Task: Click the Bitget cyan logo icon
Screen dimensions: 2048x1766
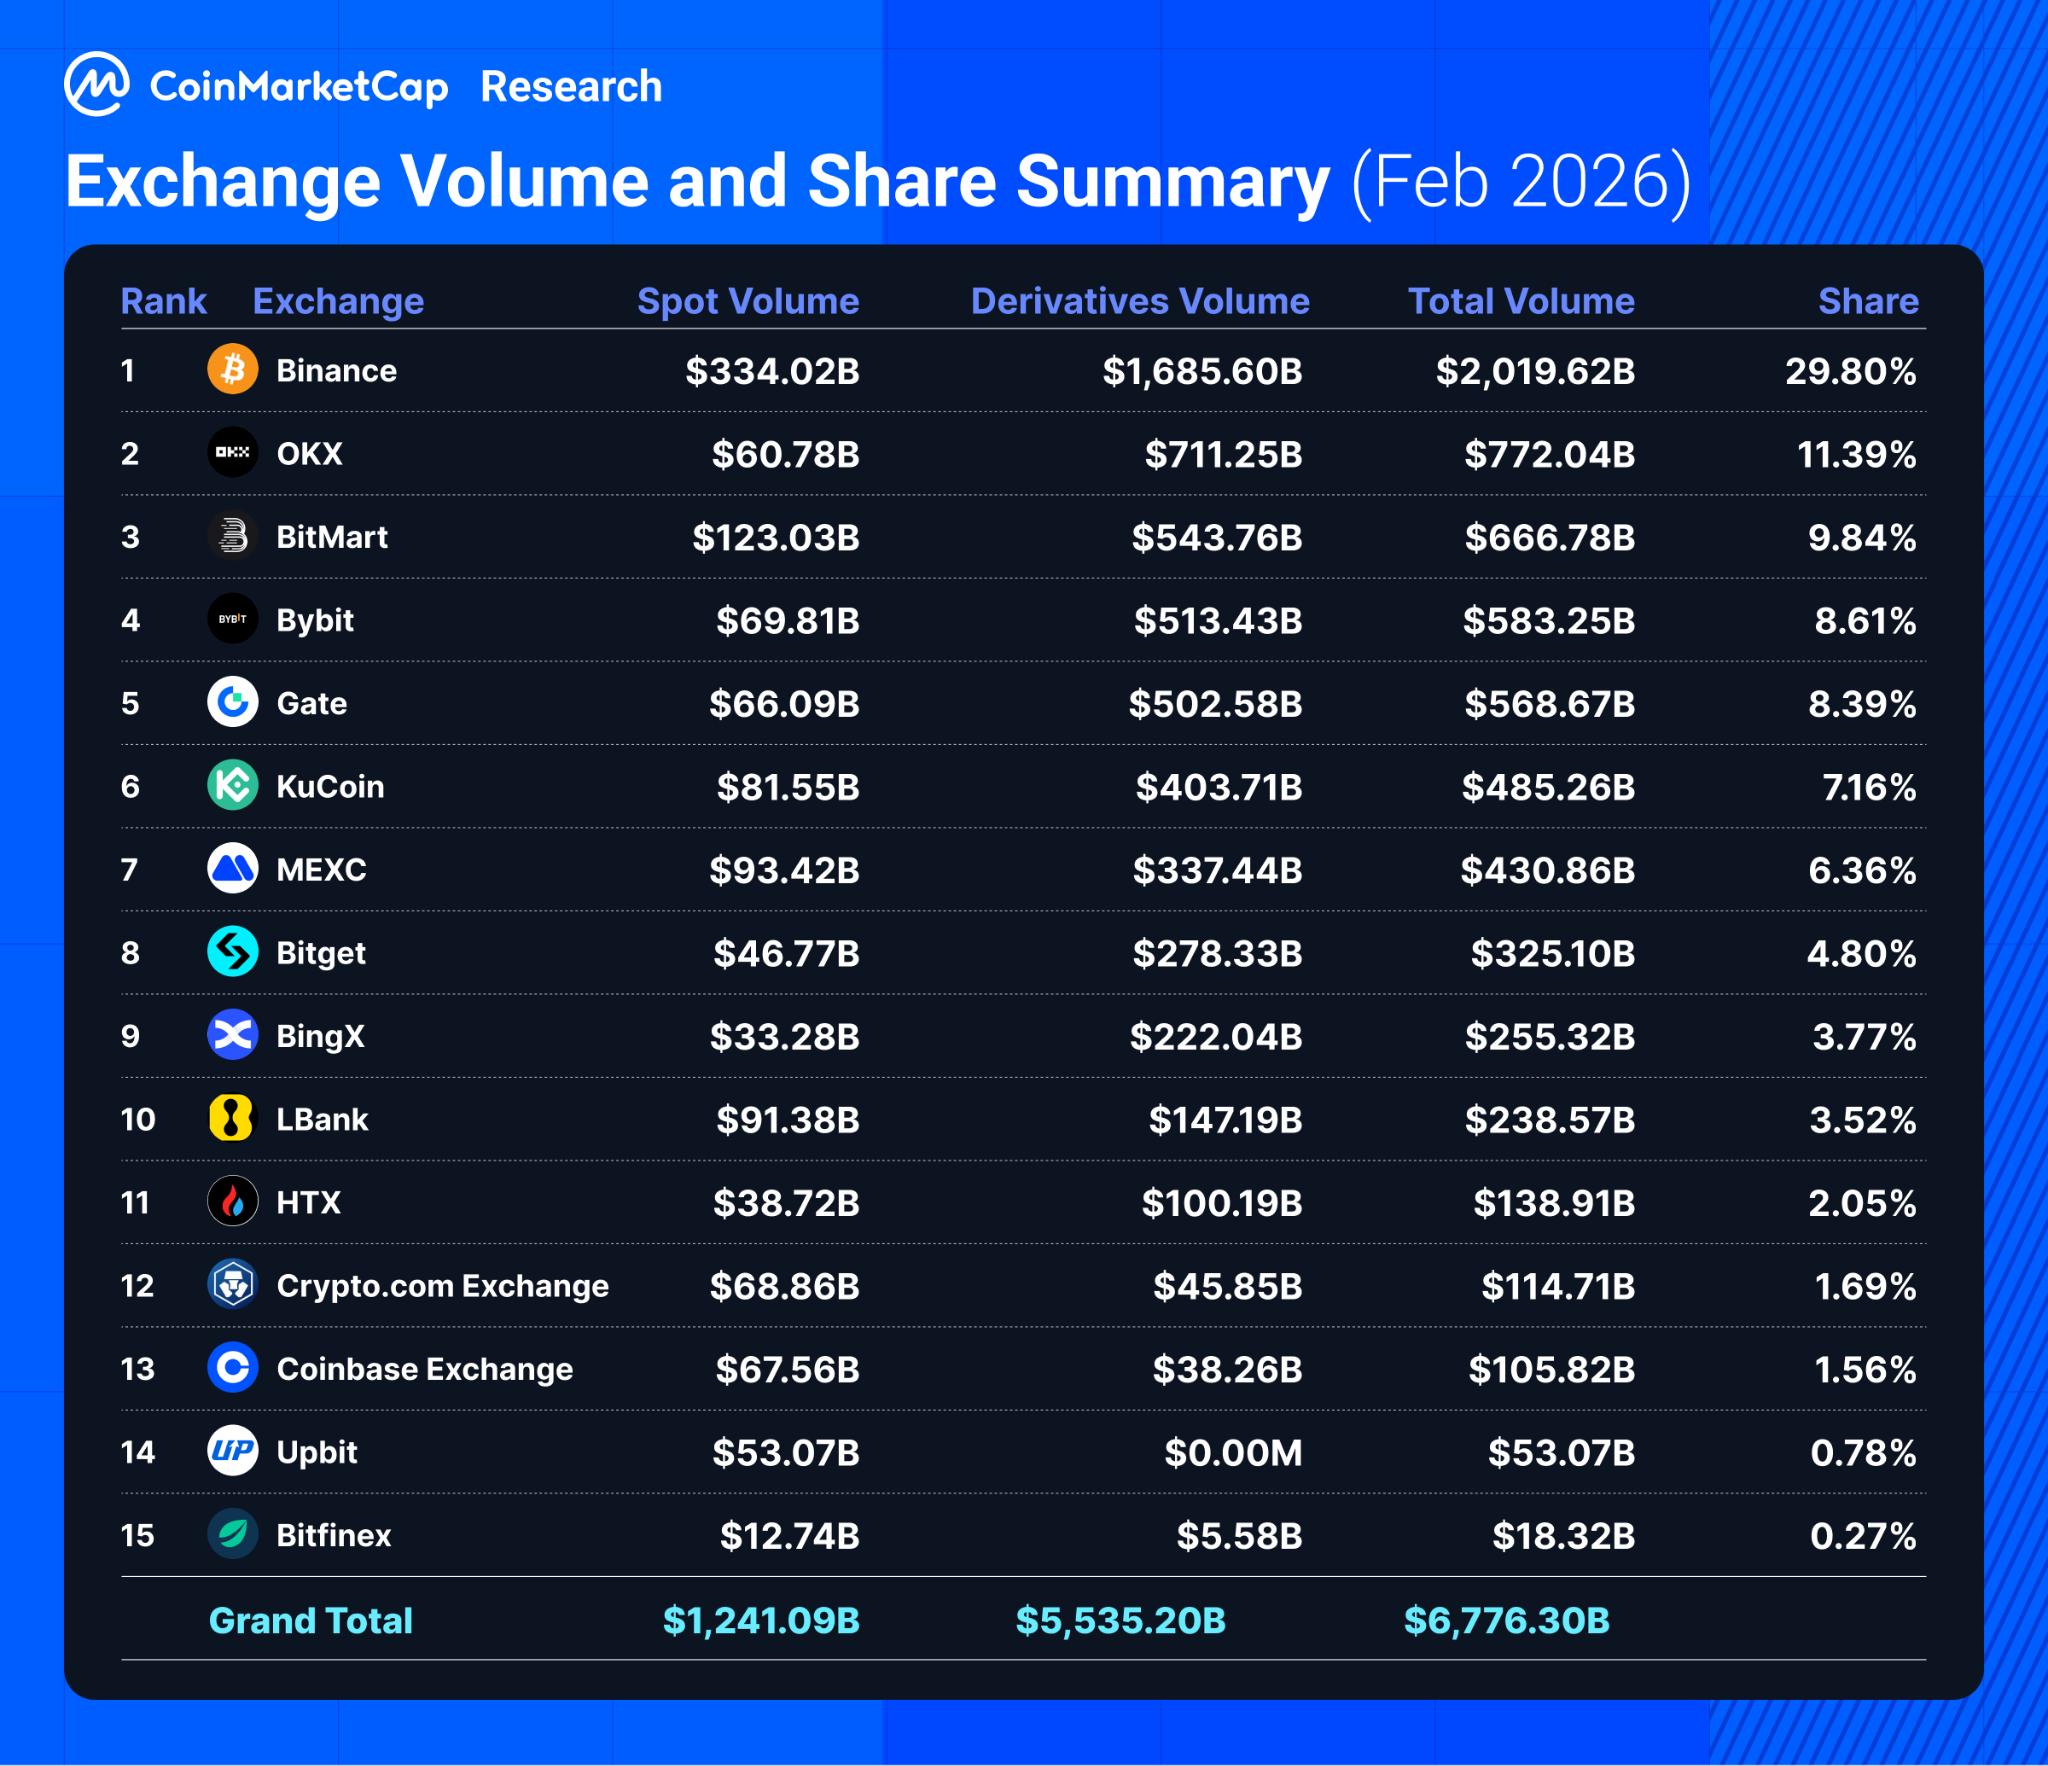Action: pos(233,951)
